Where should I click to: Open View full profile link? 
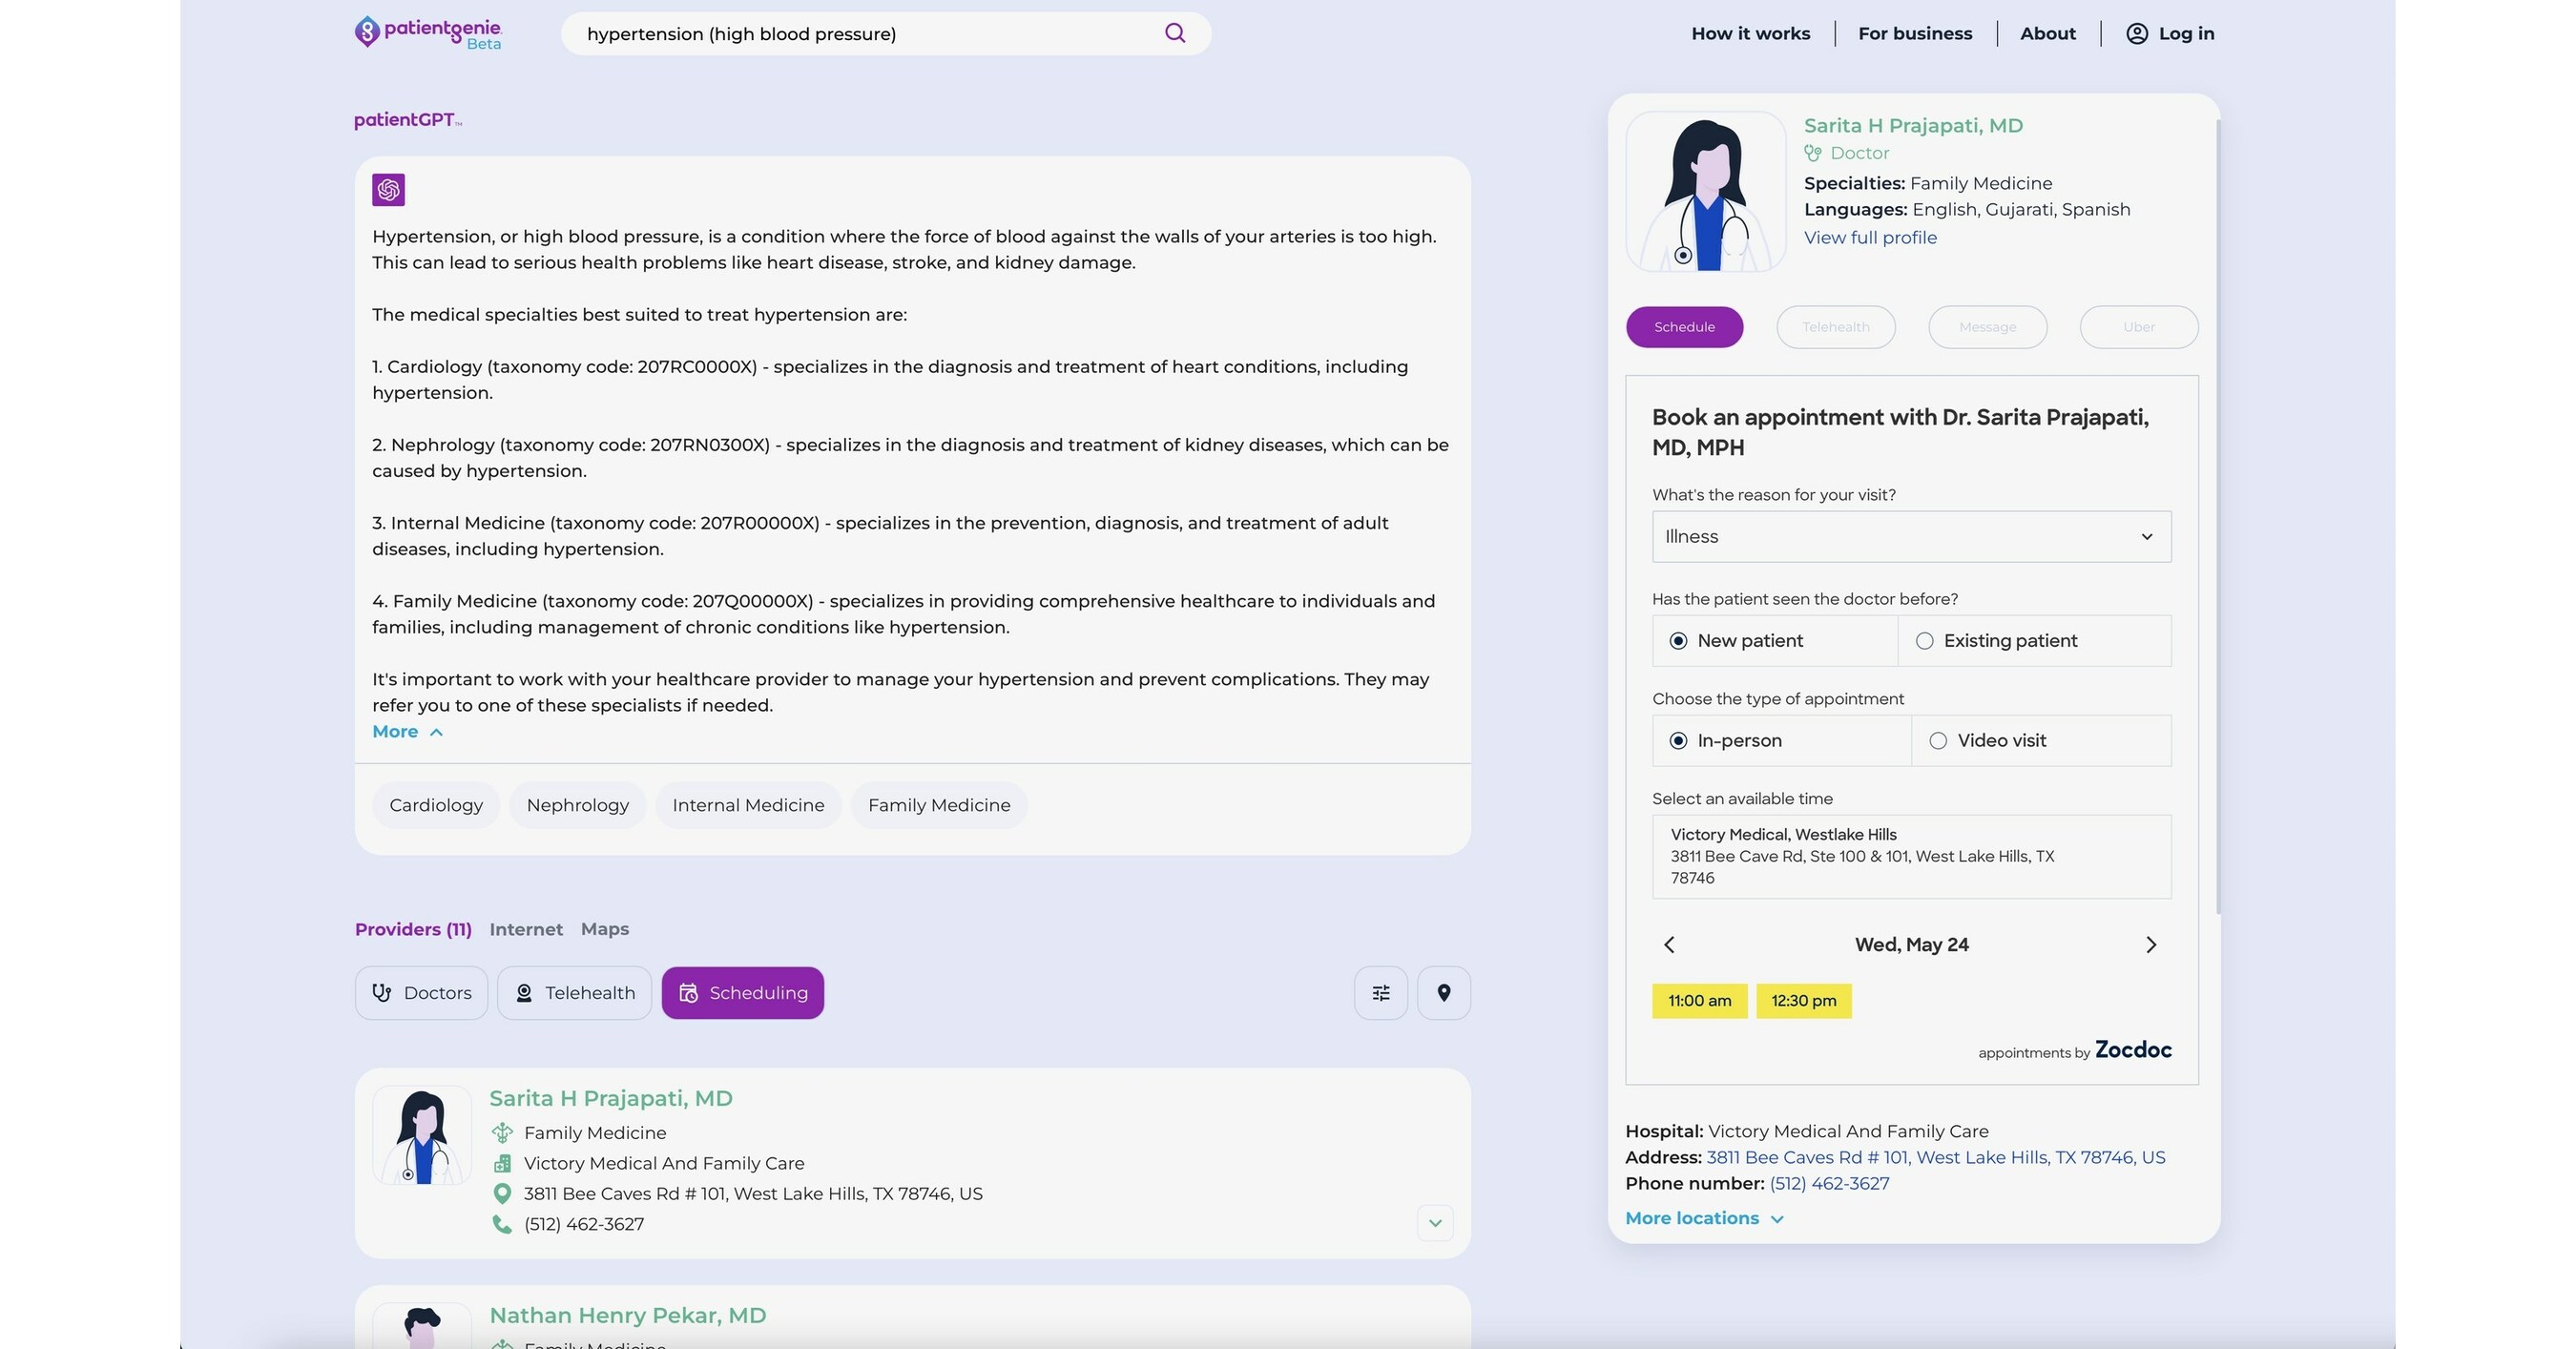[x=1869, y=237]
